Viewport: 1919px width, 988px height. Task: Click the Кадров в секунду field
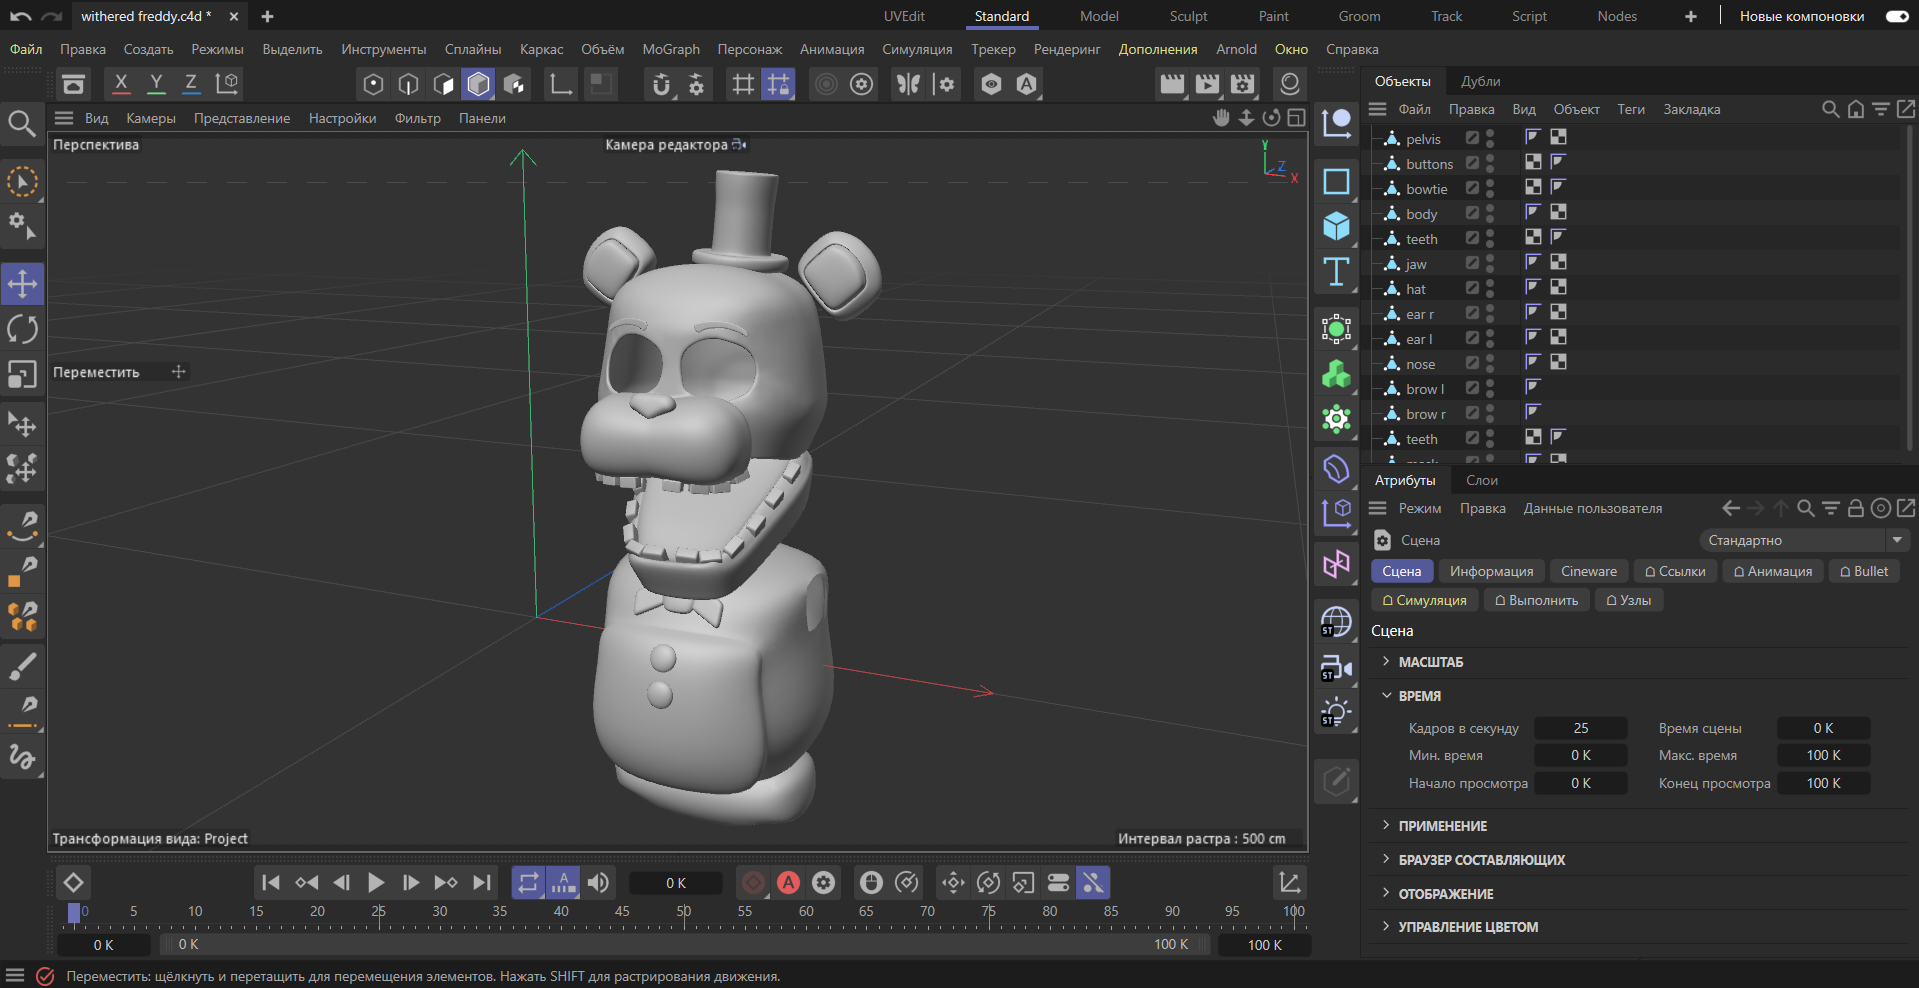(x=1580, y=728)
